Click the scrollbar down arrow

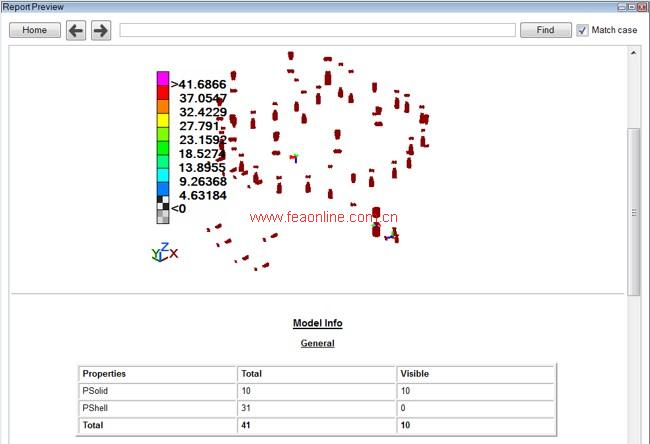(x=633, y=437)
